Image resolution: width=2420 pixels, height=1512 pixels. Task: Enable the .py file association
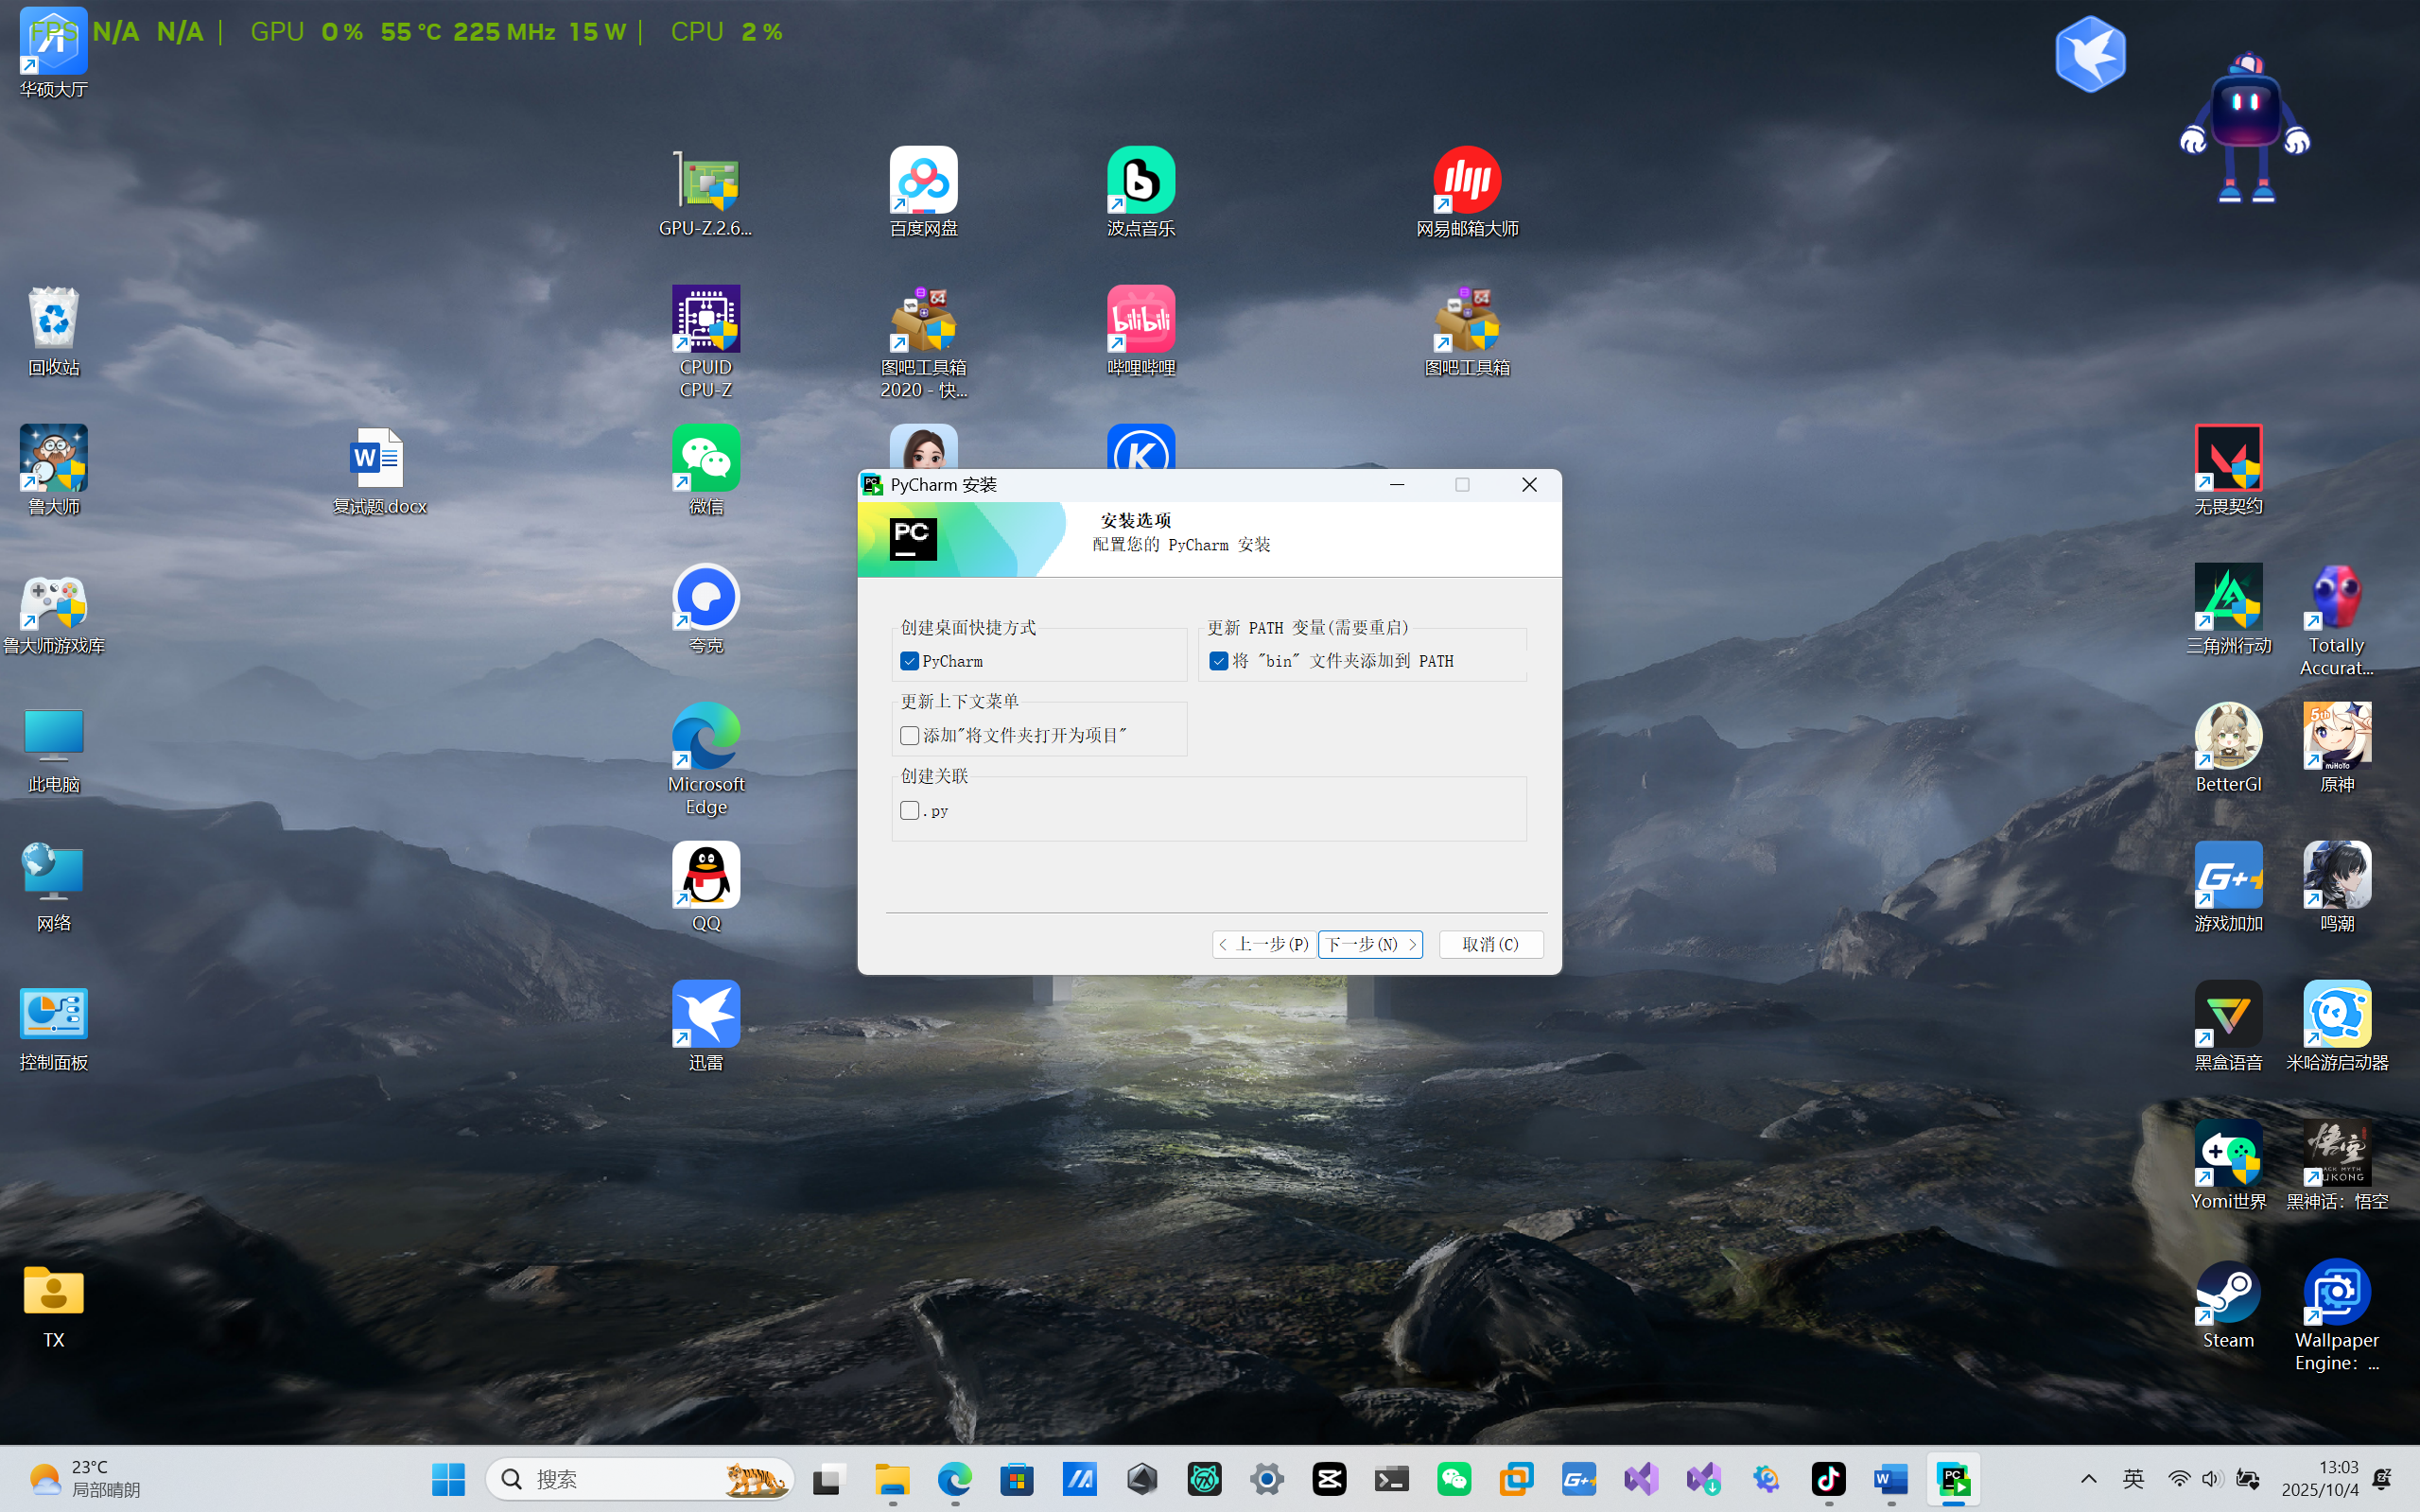tap(908, 810)
